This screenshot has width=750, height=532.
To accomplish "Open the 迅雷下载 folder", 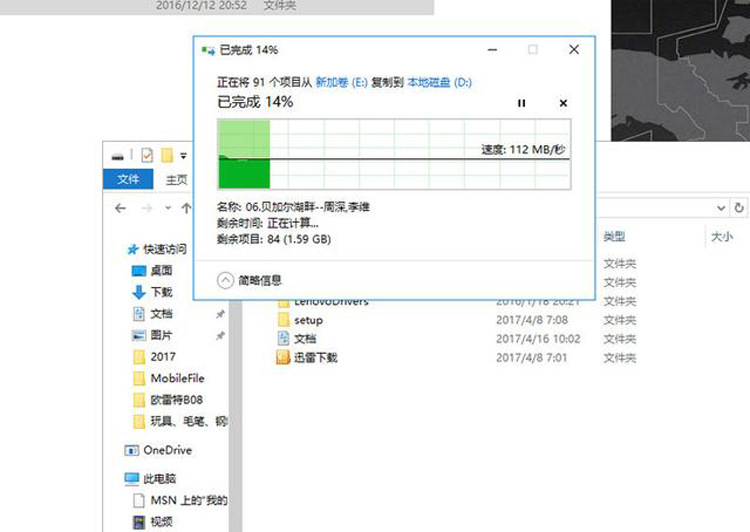I will [315, 357].
